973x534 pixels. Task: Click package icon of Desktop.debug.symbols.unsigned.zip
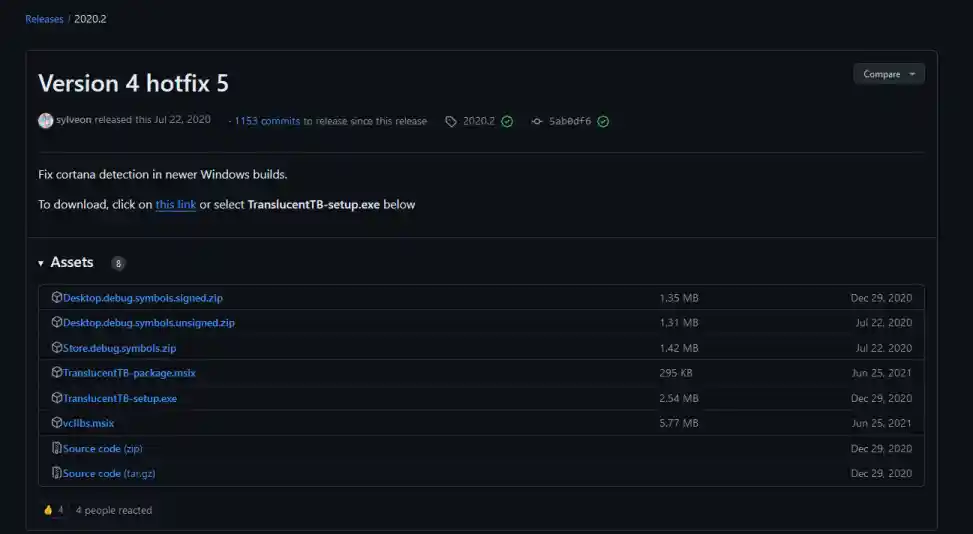coord(56,322)
